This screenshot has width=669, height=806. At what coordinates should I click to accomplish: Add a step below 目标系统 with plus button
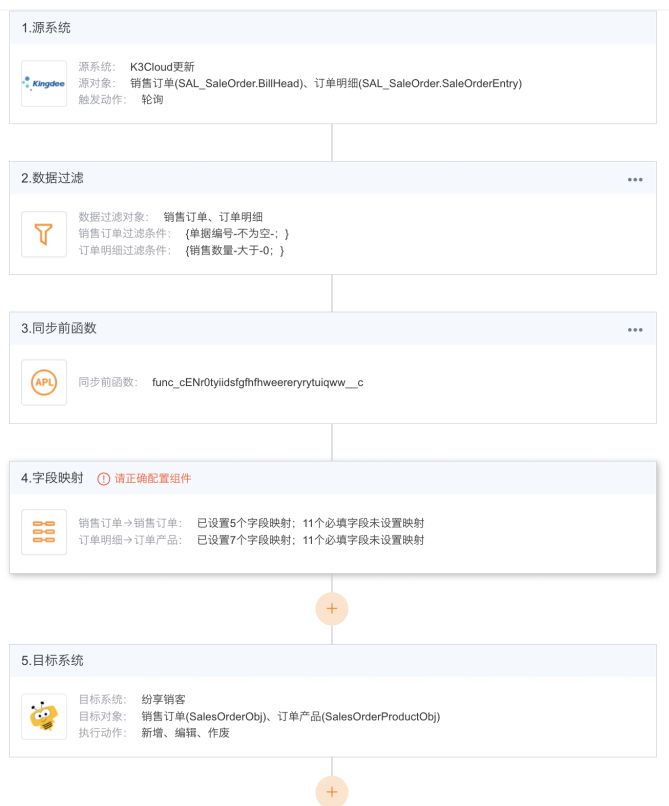332,791
